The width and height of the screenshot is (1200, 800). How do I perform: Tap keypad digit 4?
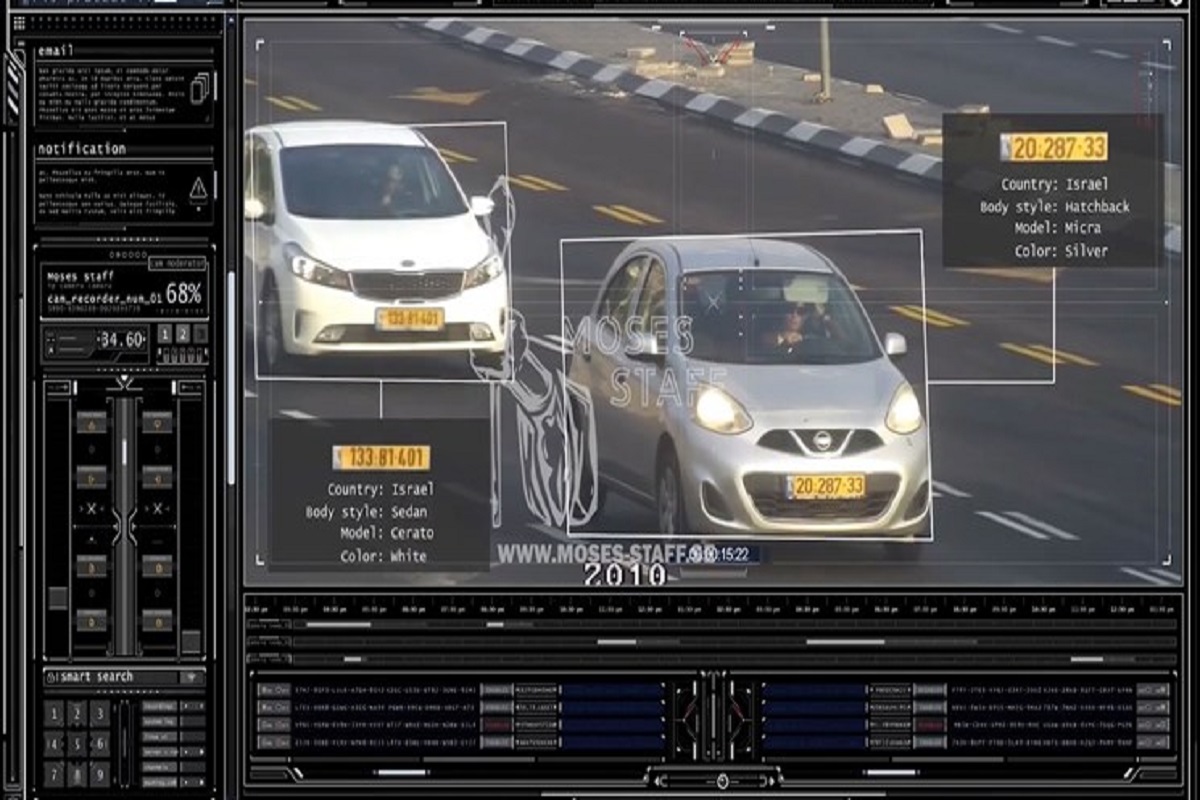(x=53, y=744)
